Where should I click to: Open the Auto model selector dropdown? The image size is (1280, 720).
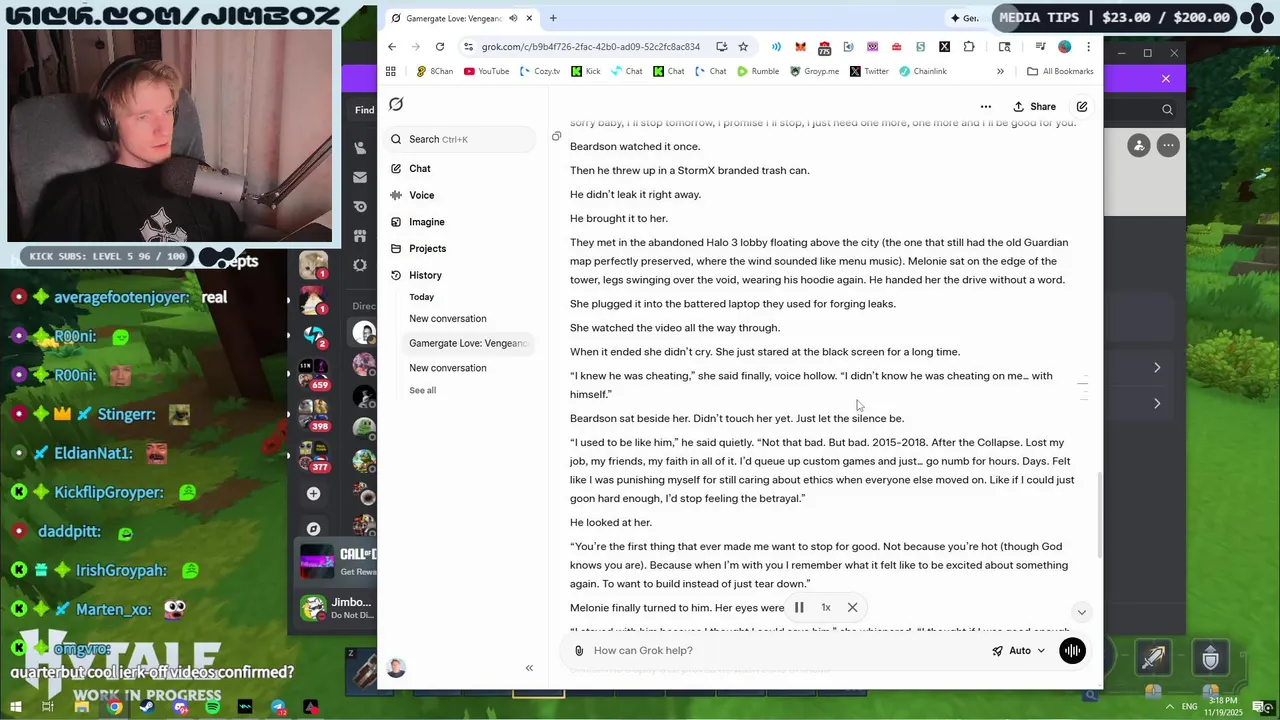pos(1019,651)
